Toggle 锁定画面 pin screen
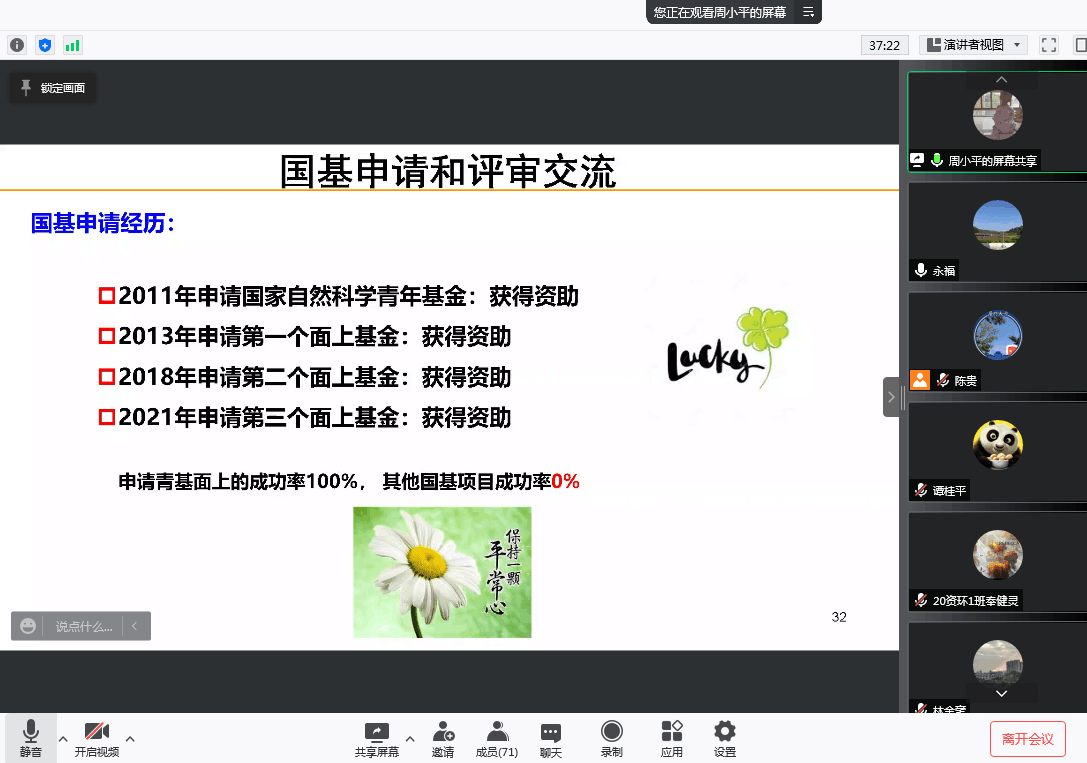1087x763 pixels. [53, 88]
